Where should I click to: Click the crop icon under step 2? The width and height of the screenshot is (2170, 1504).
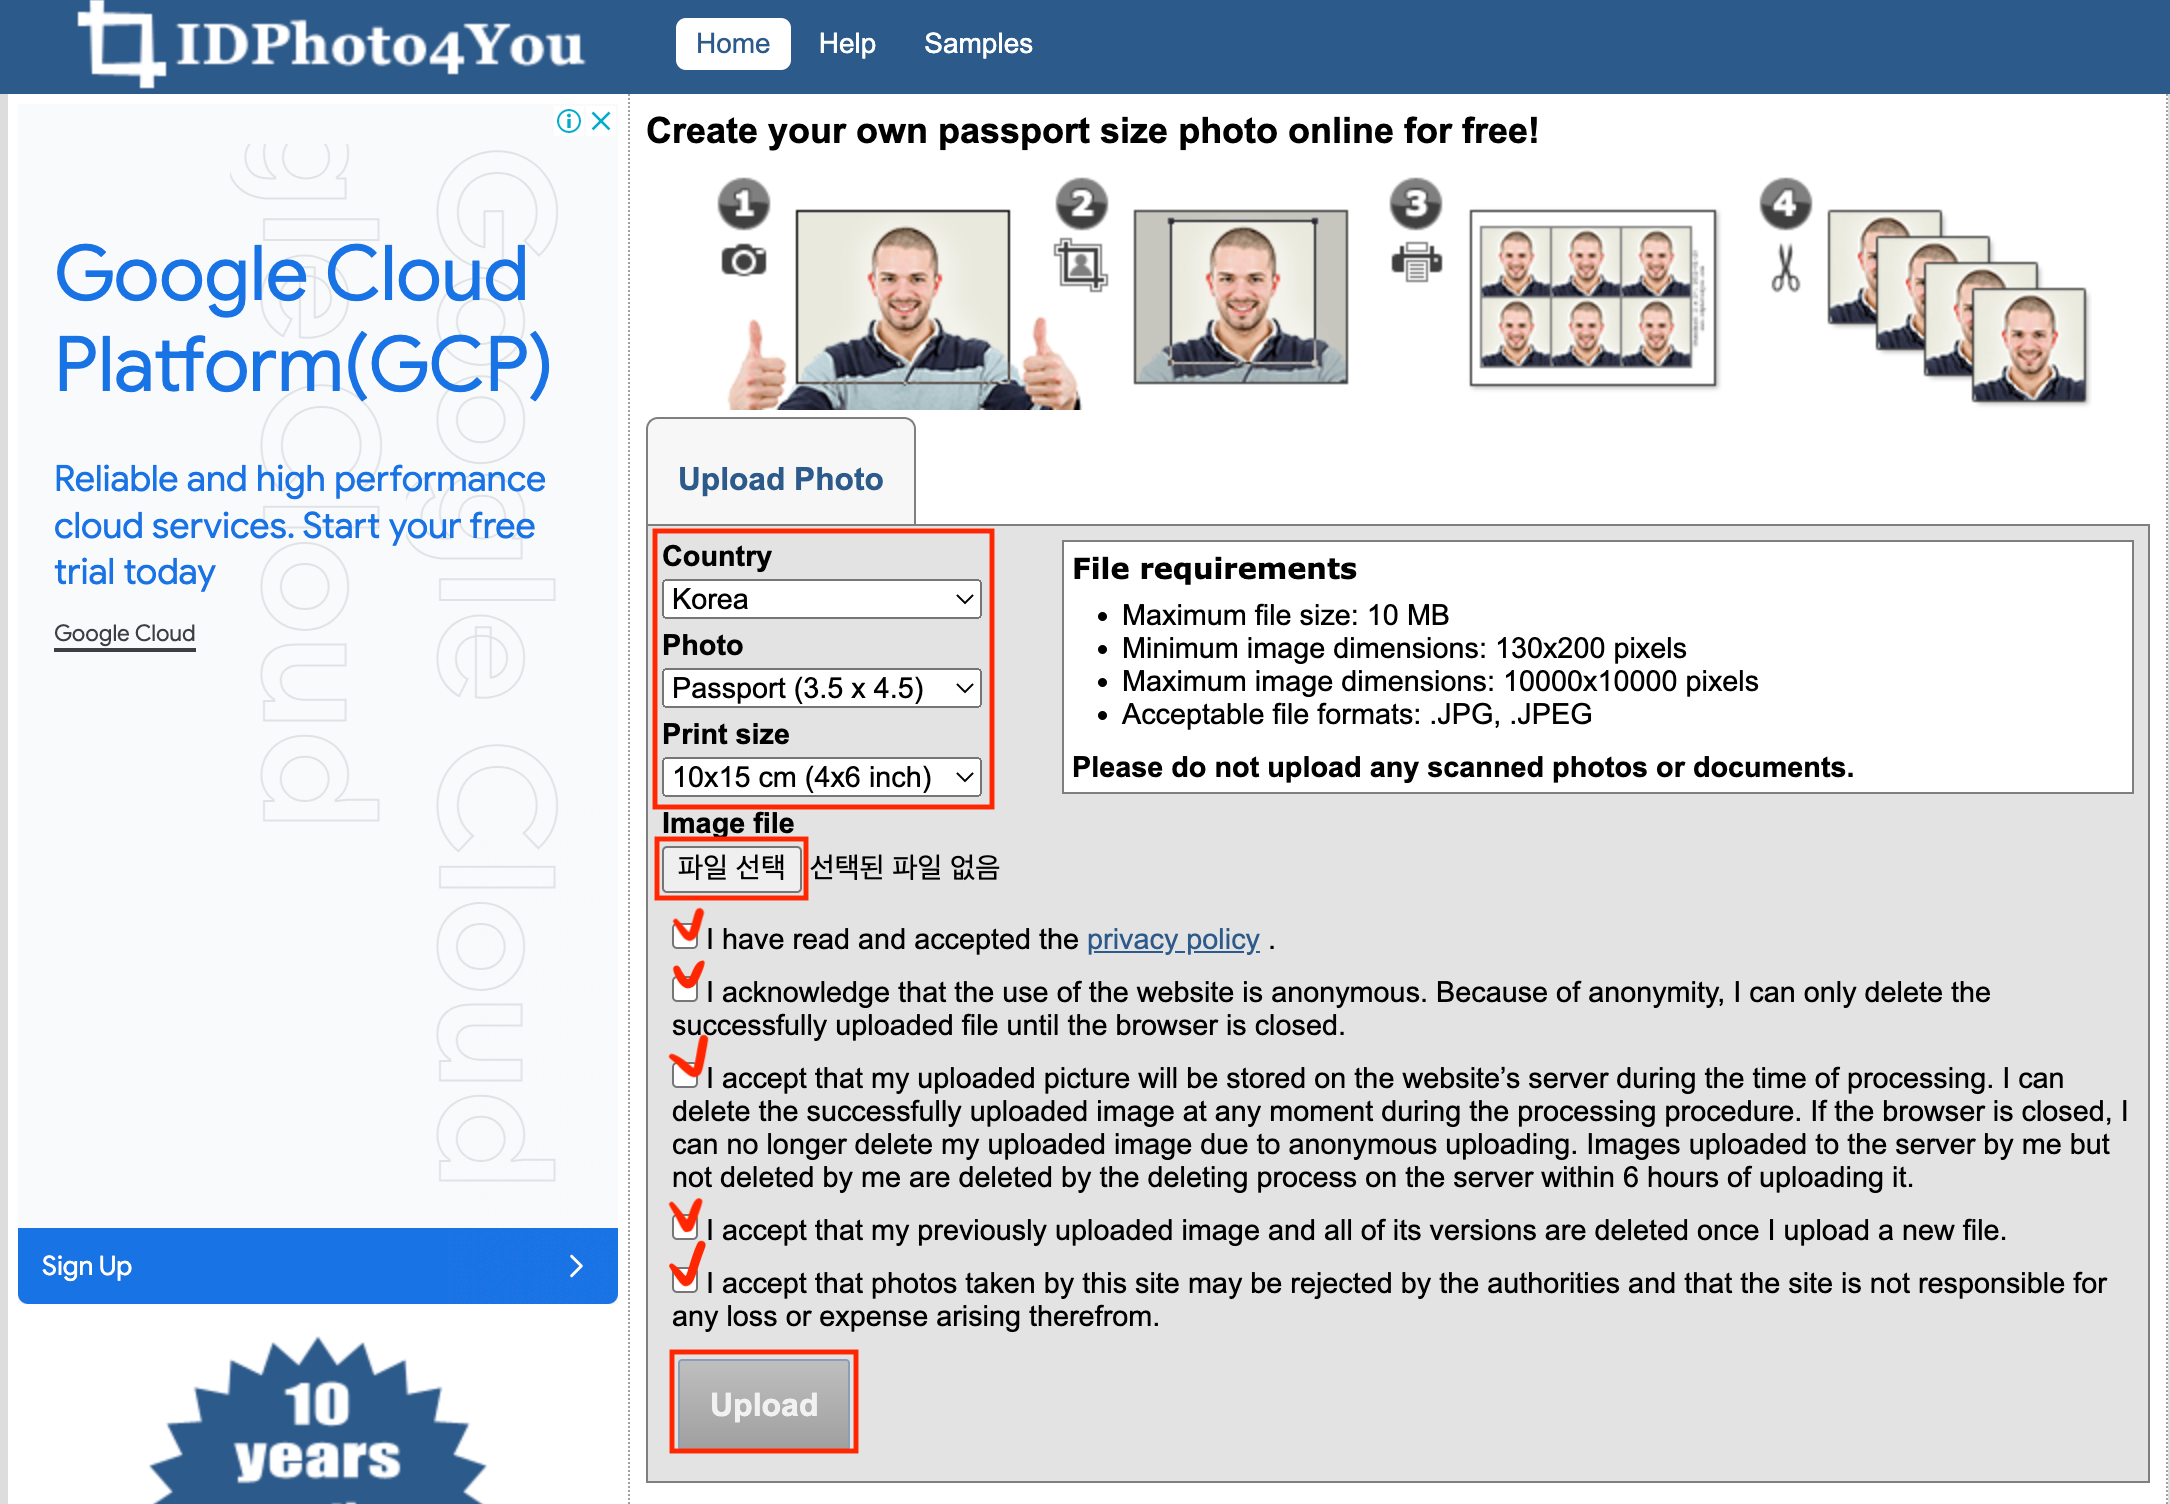(x=1080, y=265)
